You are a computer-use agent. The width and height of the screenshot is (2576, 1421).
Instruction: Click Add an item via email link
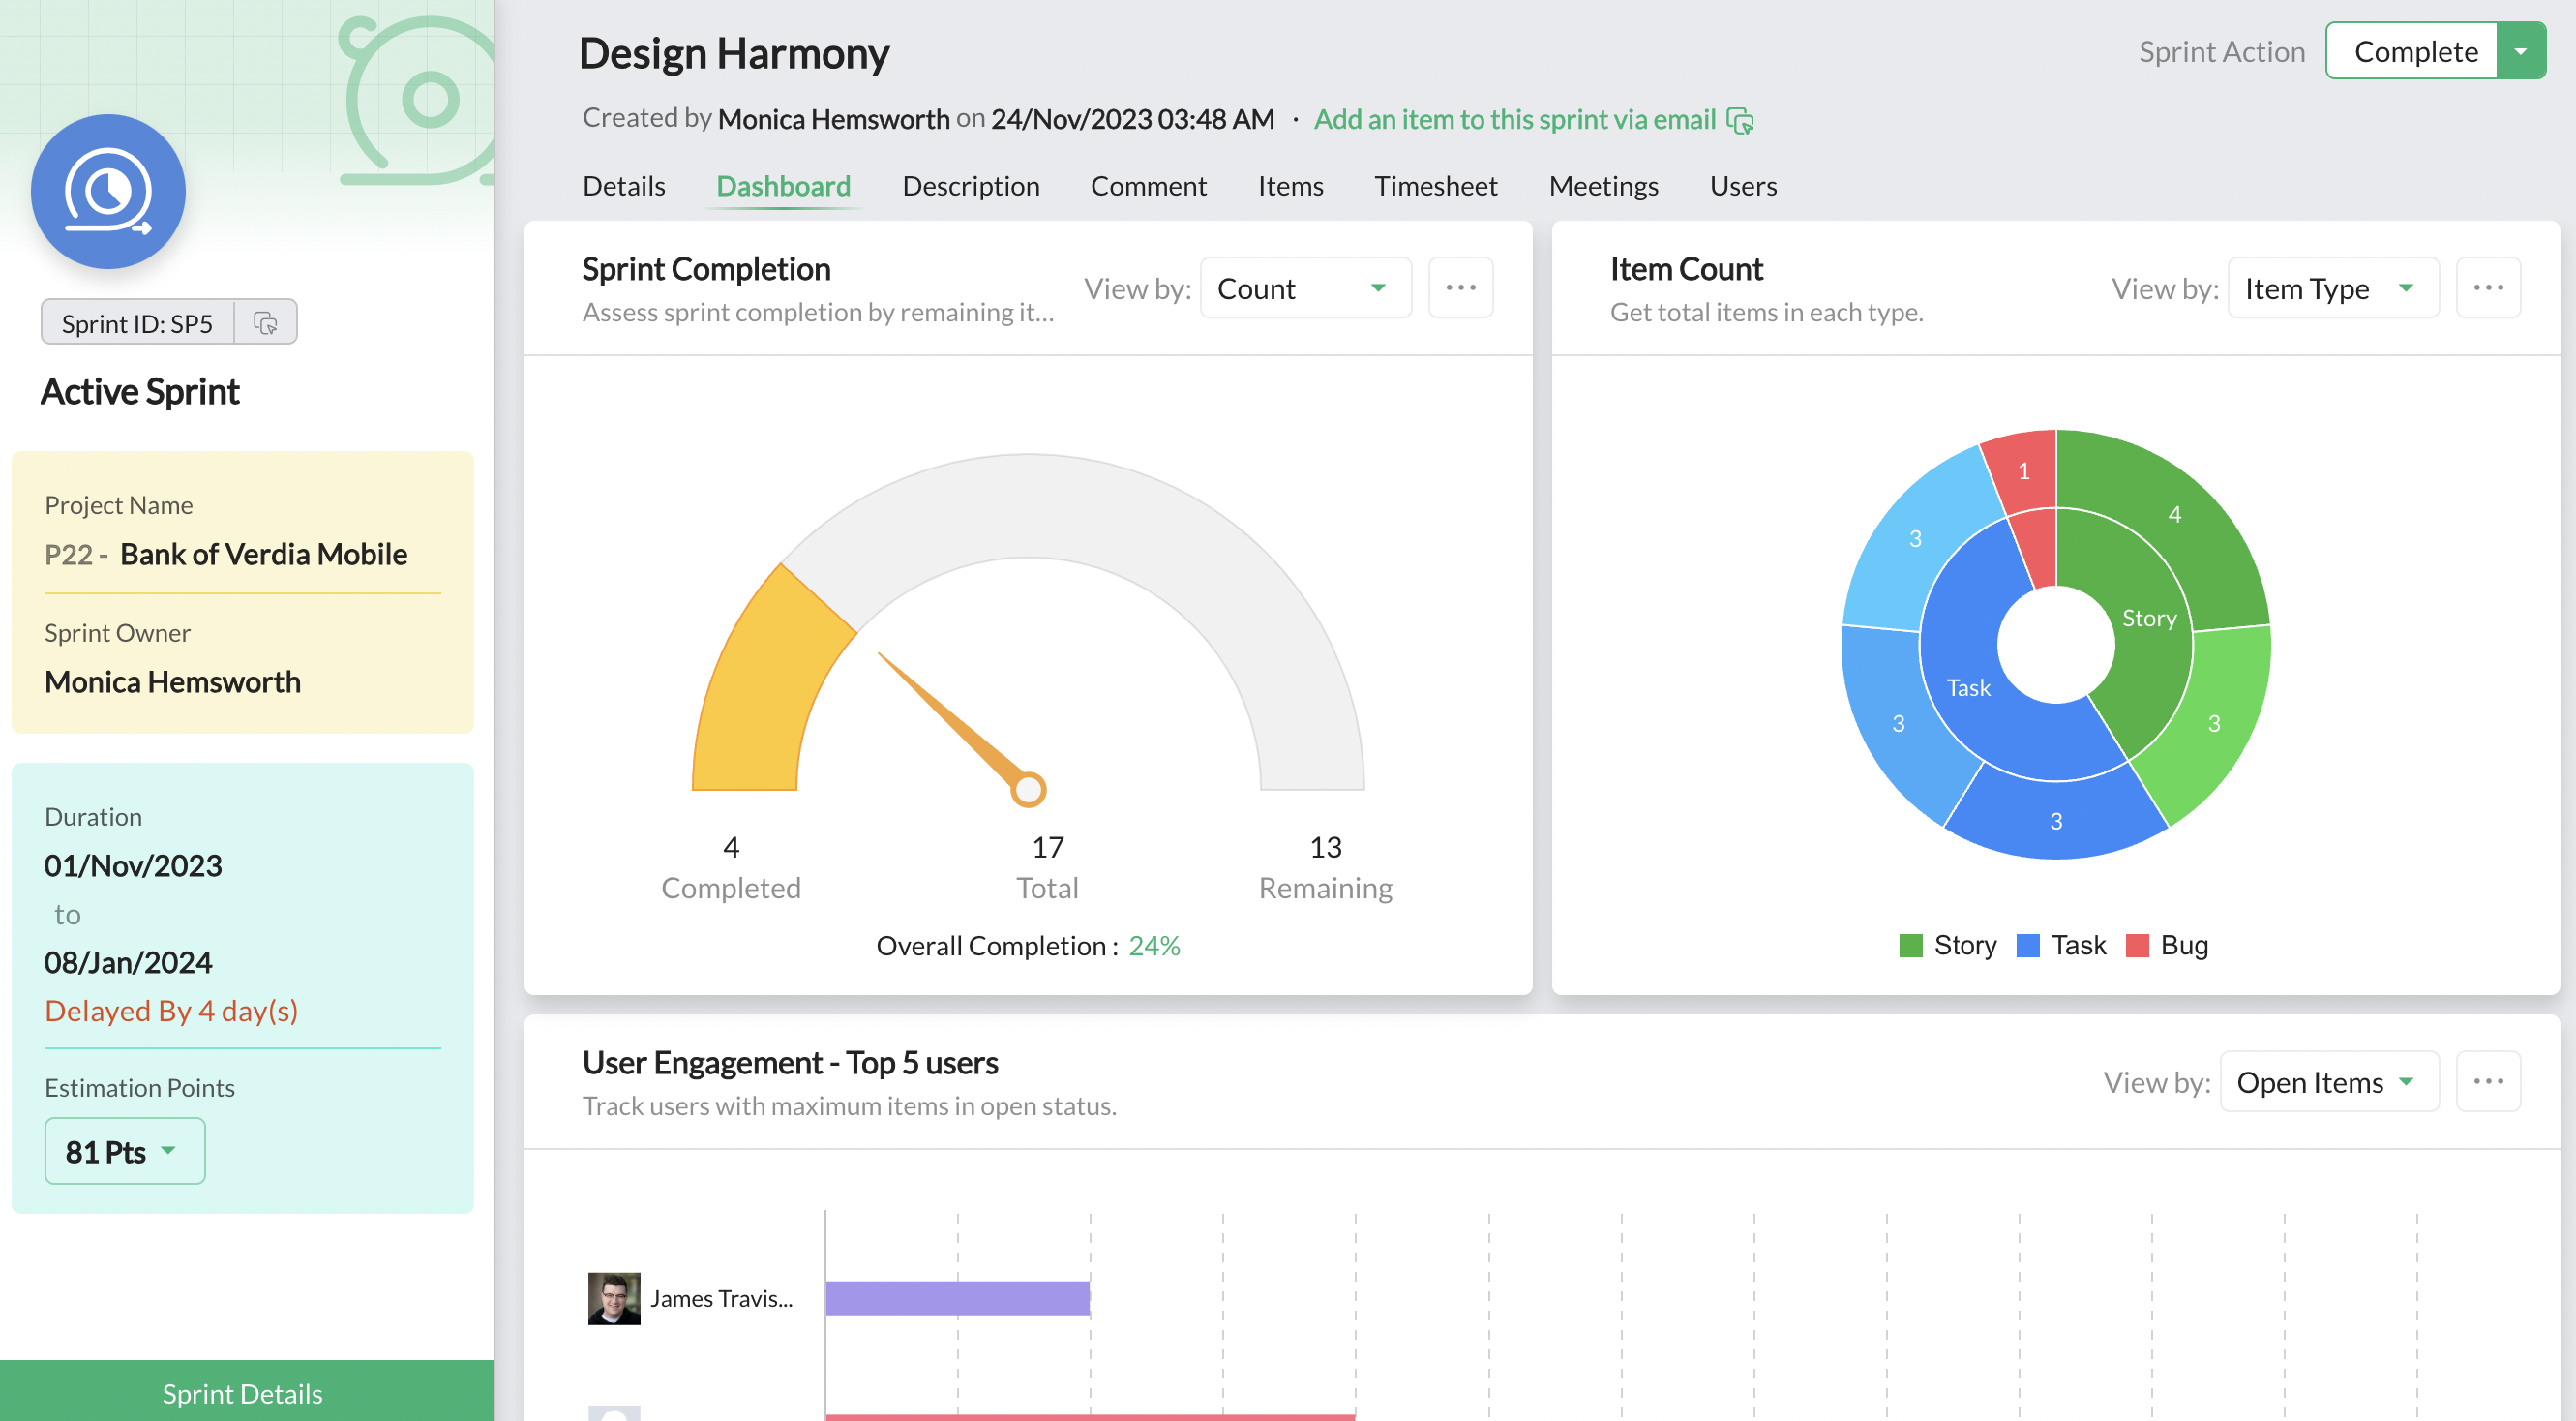point(1514,120)
